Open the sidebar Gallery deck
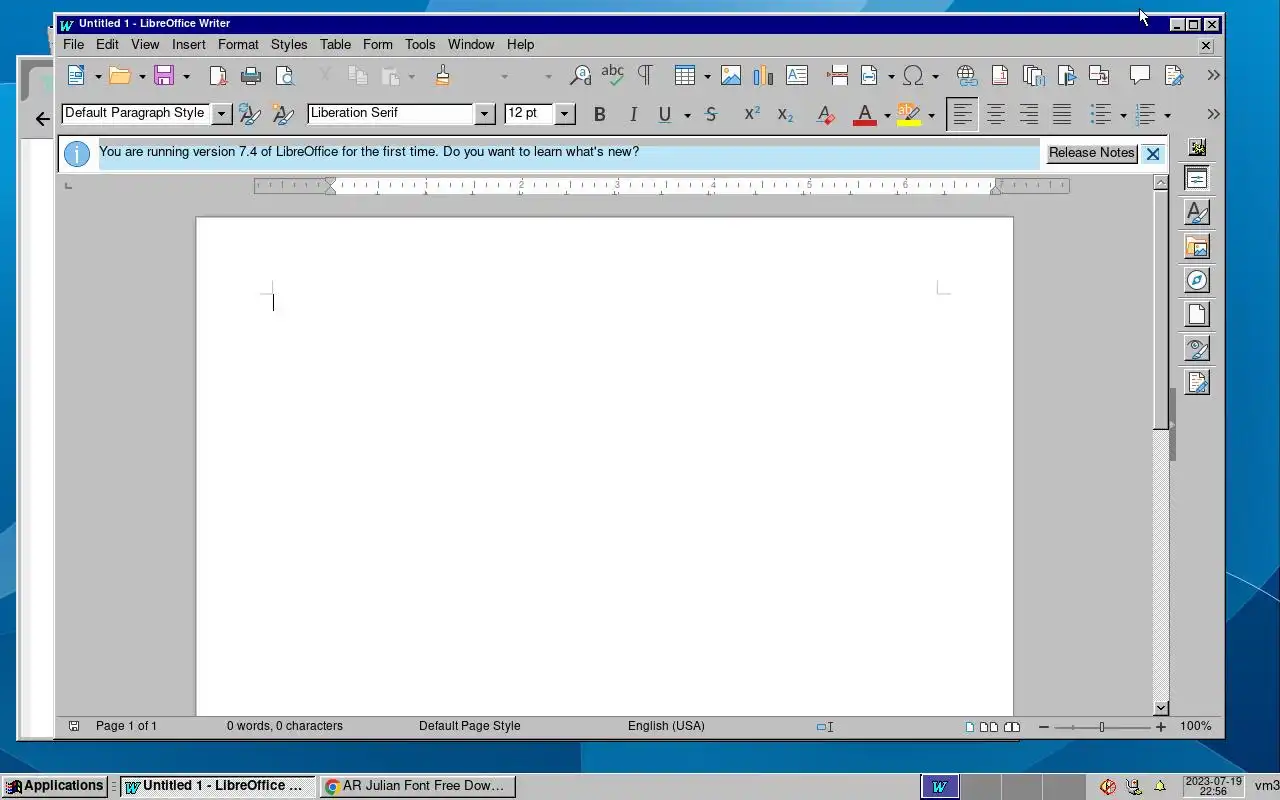Viewport: 1280px width, 800px height. click(1197, 247)
